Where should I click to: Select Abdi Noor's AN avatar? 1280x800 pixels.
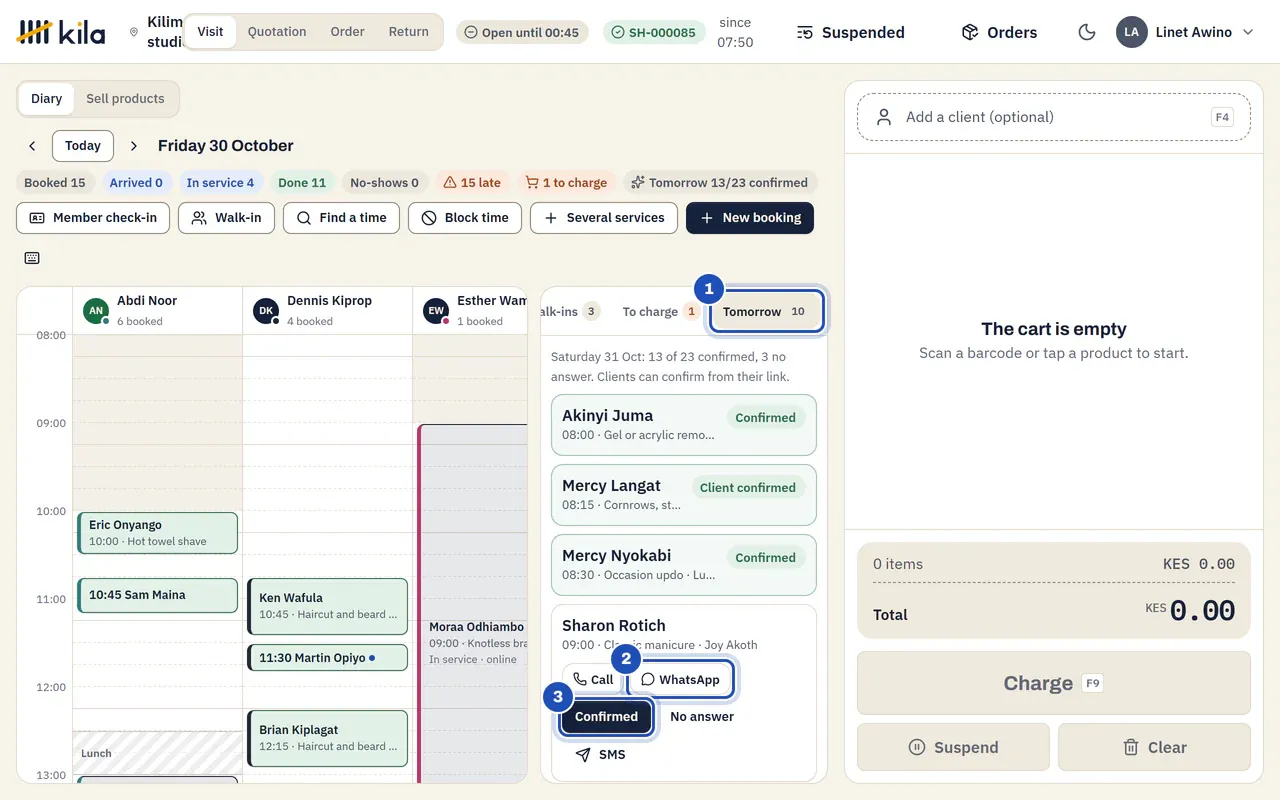pos(96,310)
